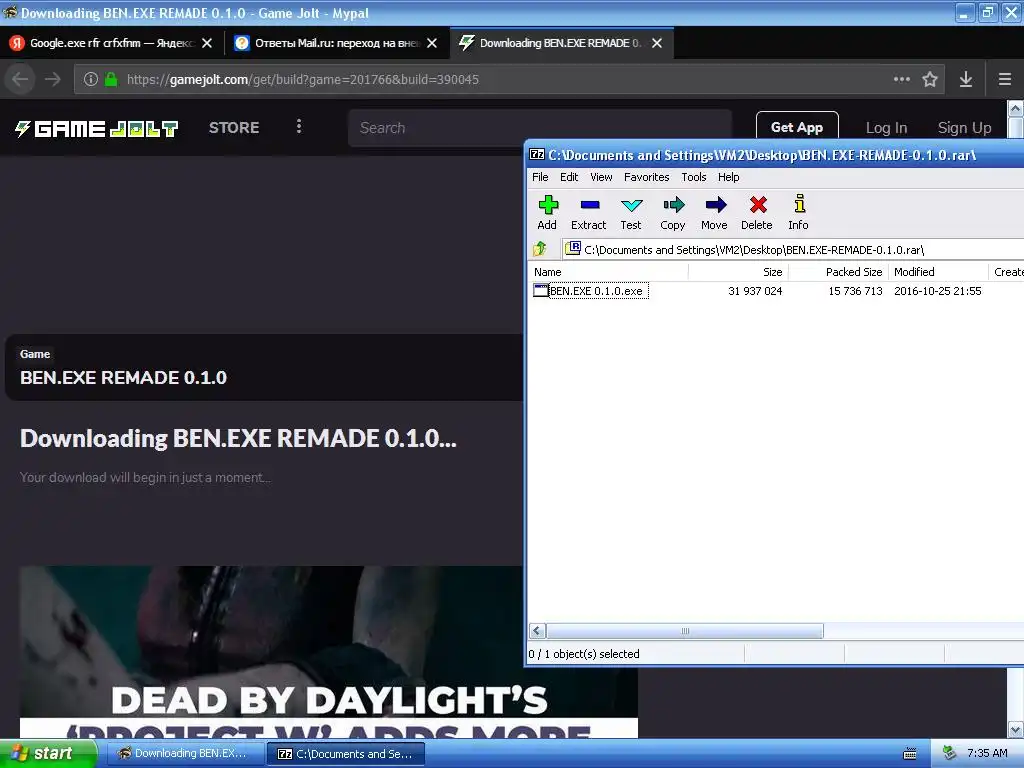The width and height of the screenshot is (1024, 768).
Task: Click modified date 2016-10-25 21:55
Action: (938, 291)
